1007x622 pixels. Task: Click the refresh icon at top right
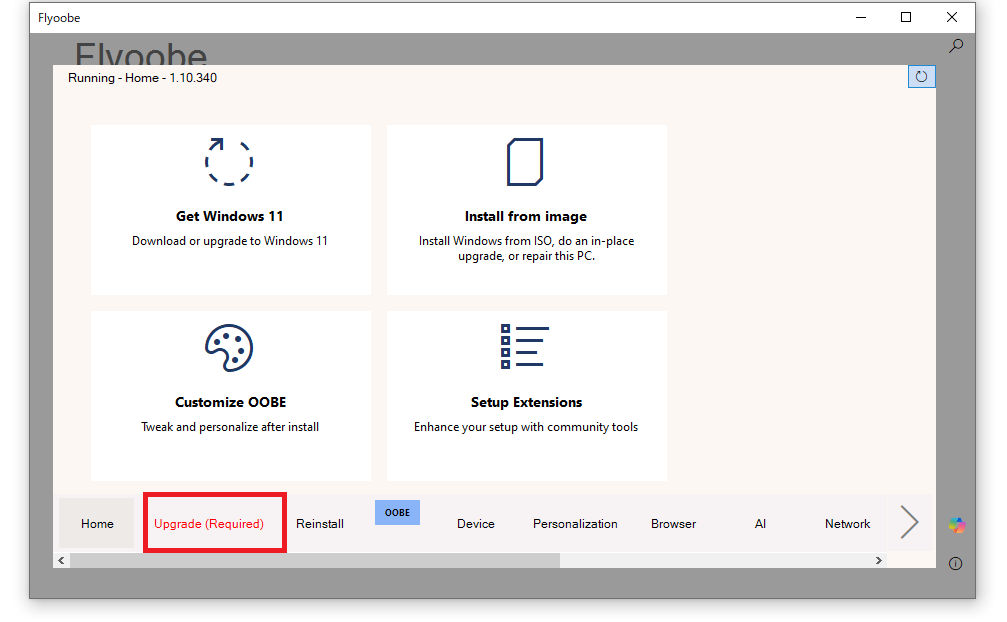[921, 77]
